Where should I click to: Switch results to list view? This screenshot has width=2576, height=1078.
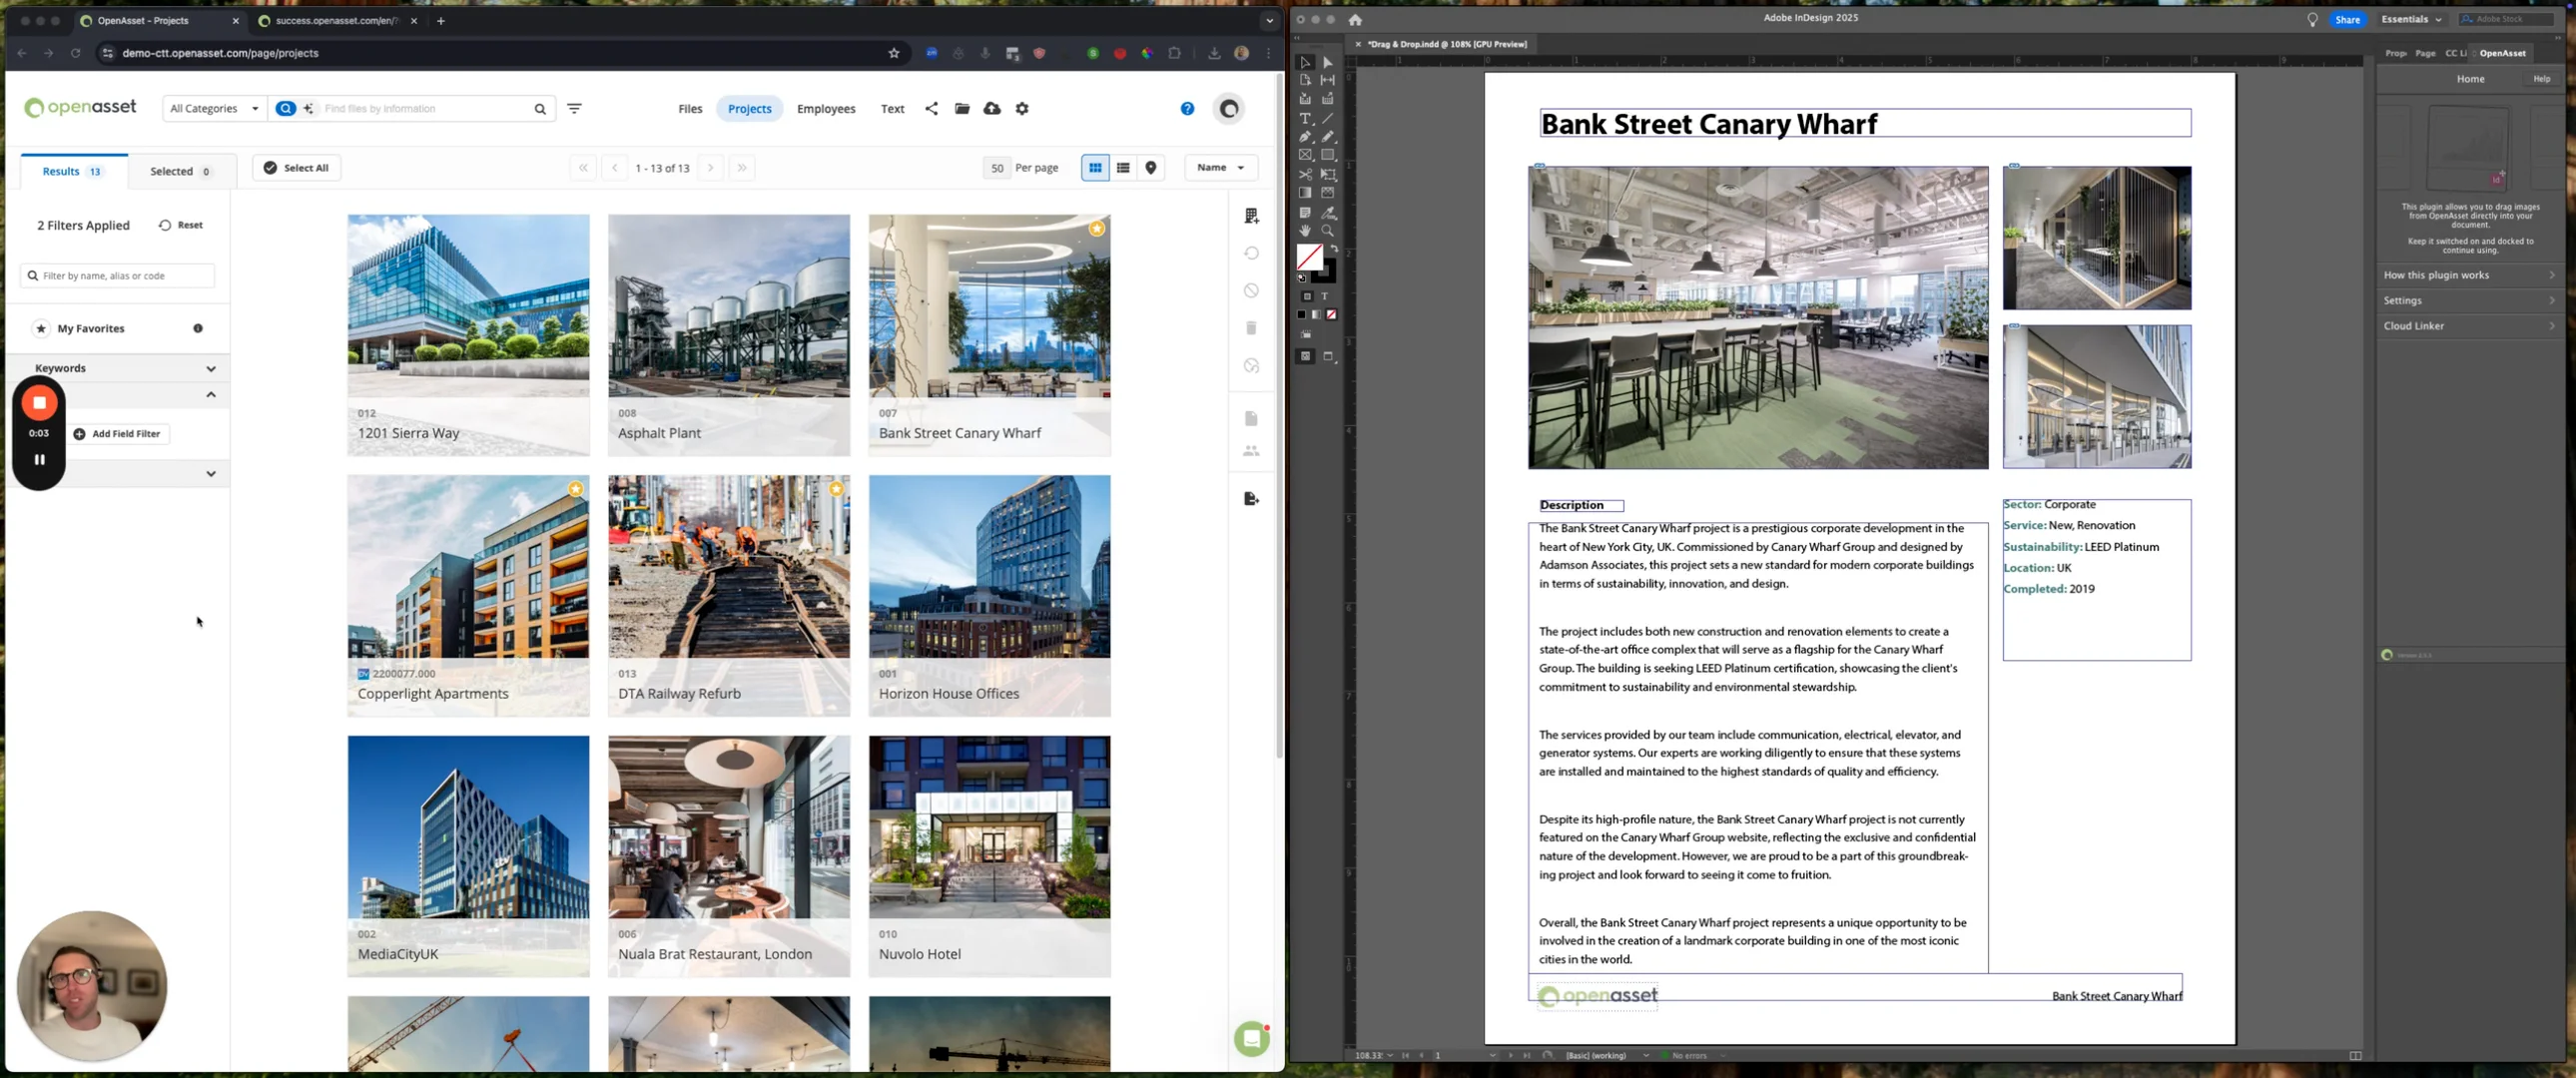(x=1123, y=168)
